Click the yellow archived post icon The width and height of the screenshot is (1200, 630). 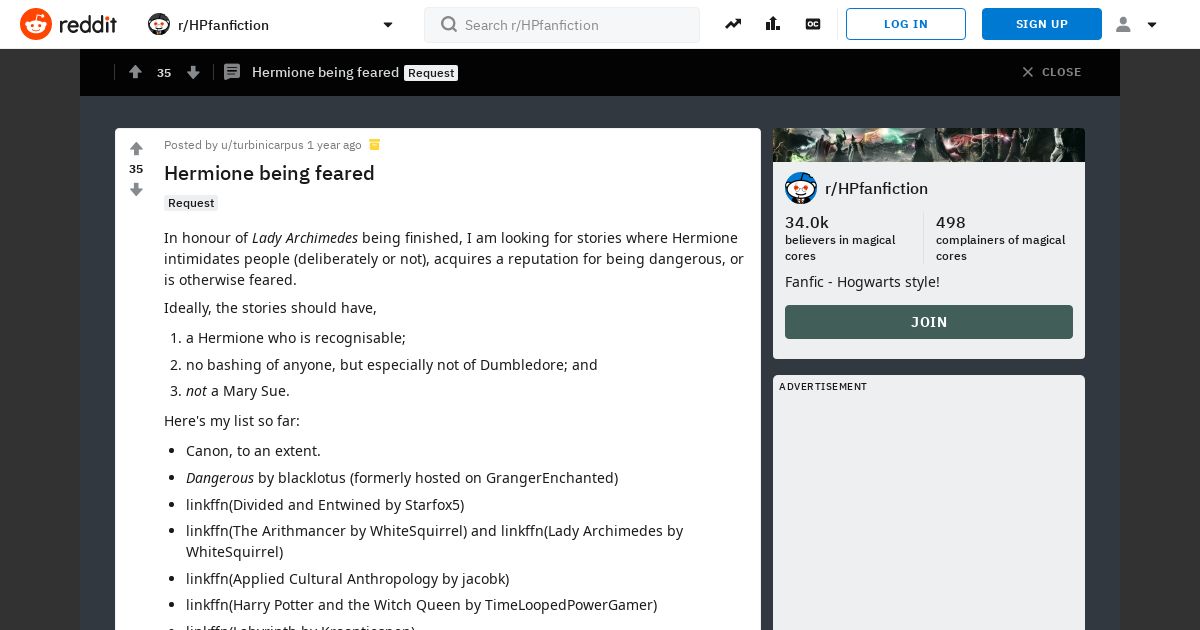click(375, 144)
